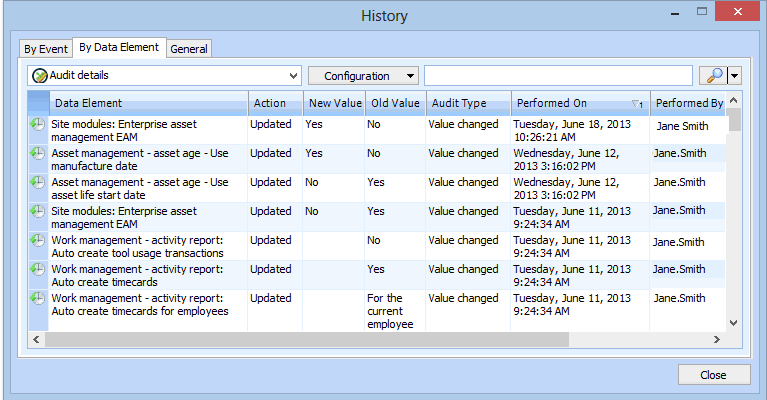
Task: Click inside the search text field
Action: click(x=557, y=76)
